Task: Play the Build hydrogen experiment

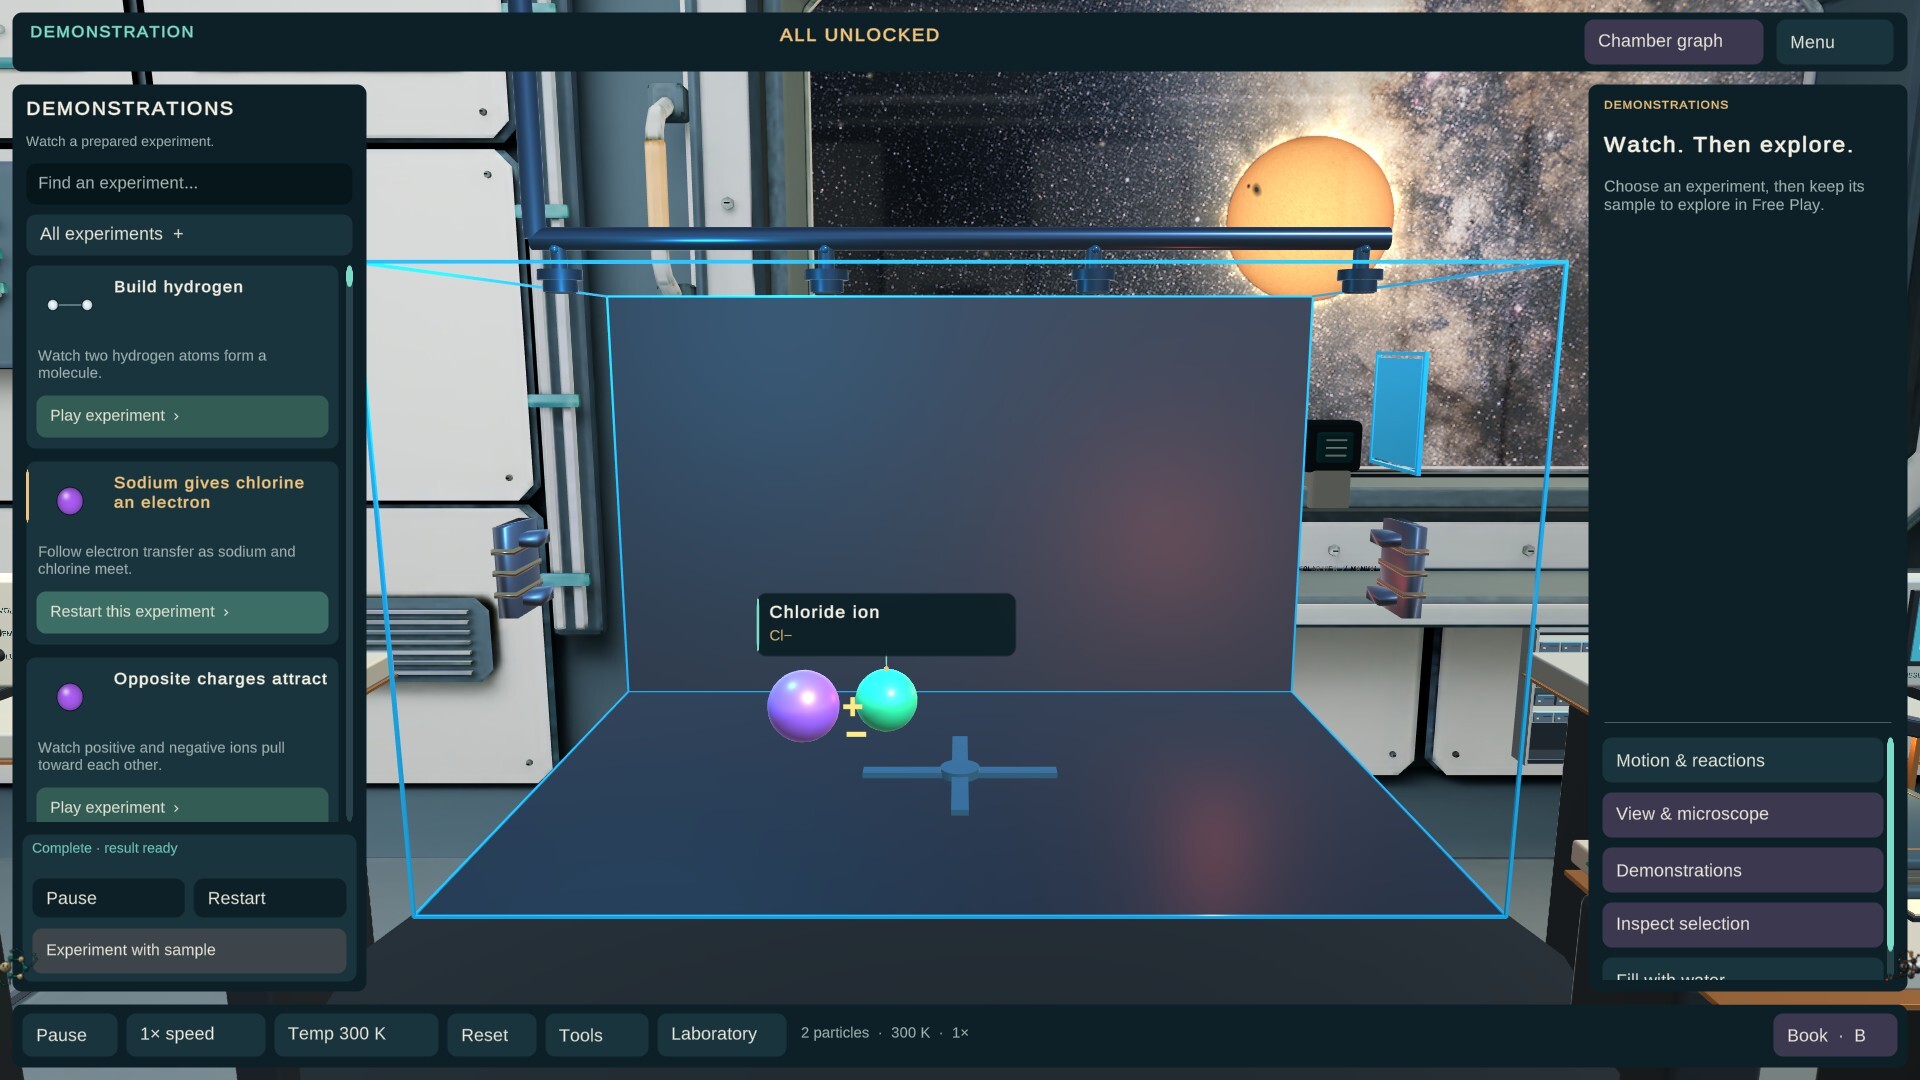Action: click(x=182, y=416)
